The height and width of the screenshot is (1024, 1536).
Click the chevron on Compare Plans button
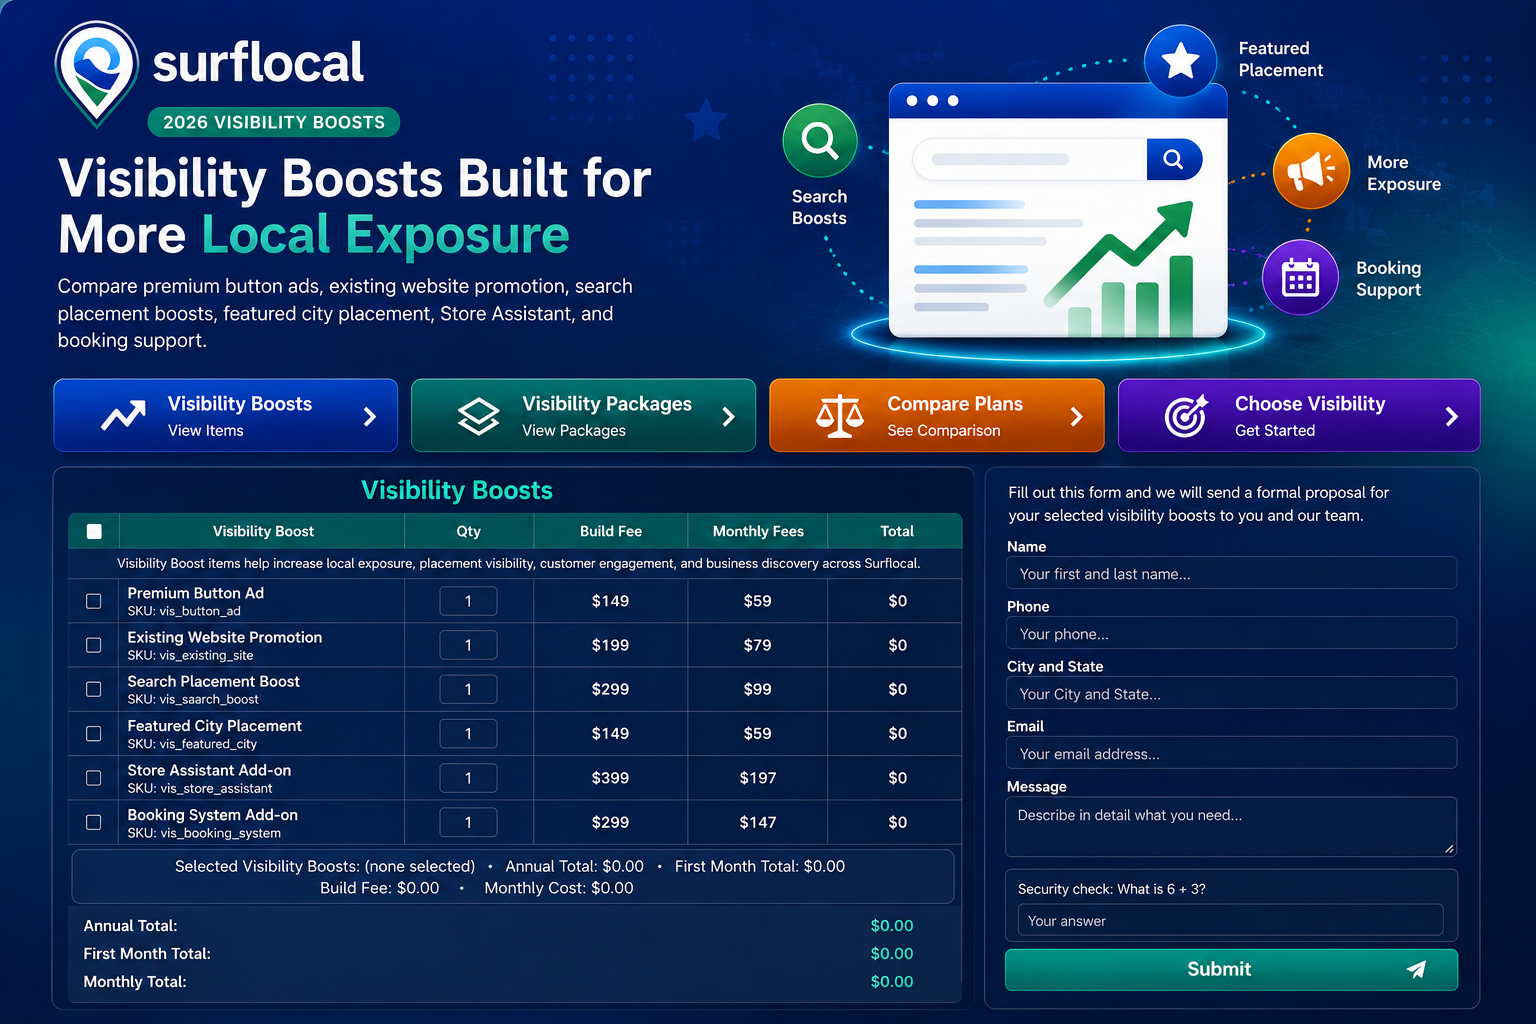click(1077, 416)
